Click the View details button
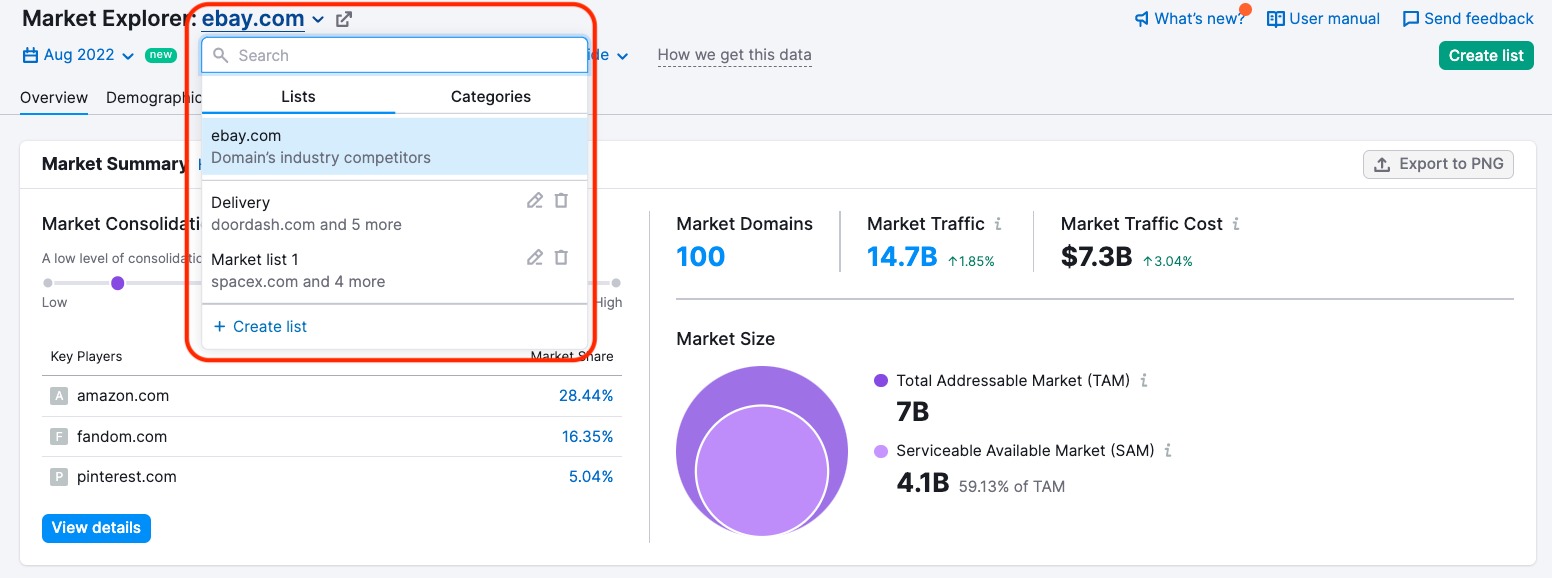This screenshot has height=578, width=1552. coord(96,528)
